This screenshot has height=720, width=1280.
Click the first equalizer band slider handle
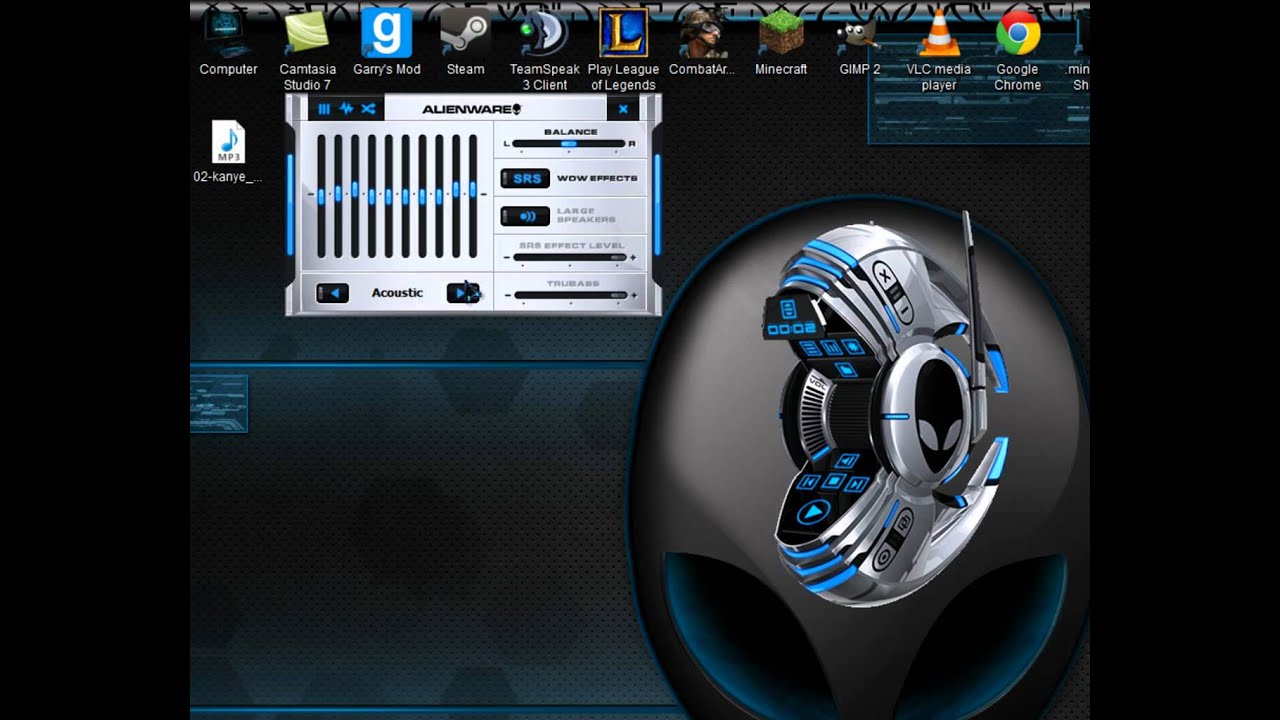(321, 195)
